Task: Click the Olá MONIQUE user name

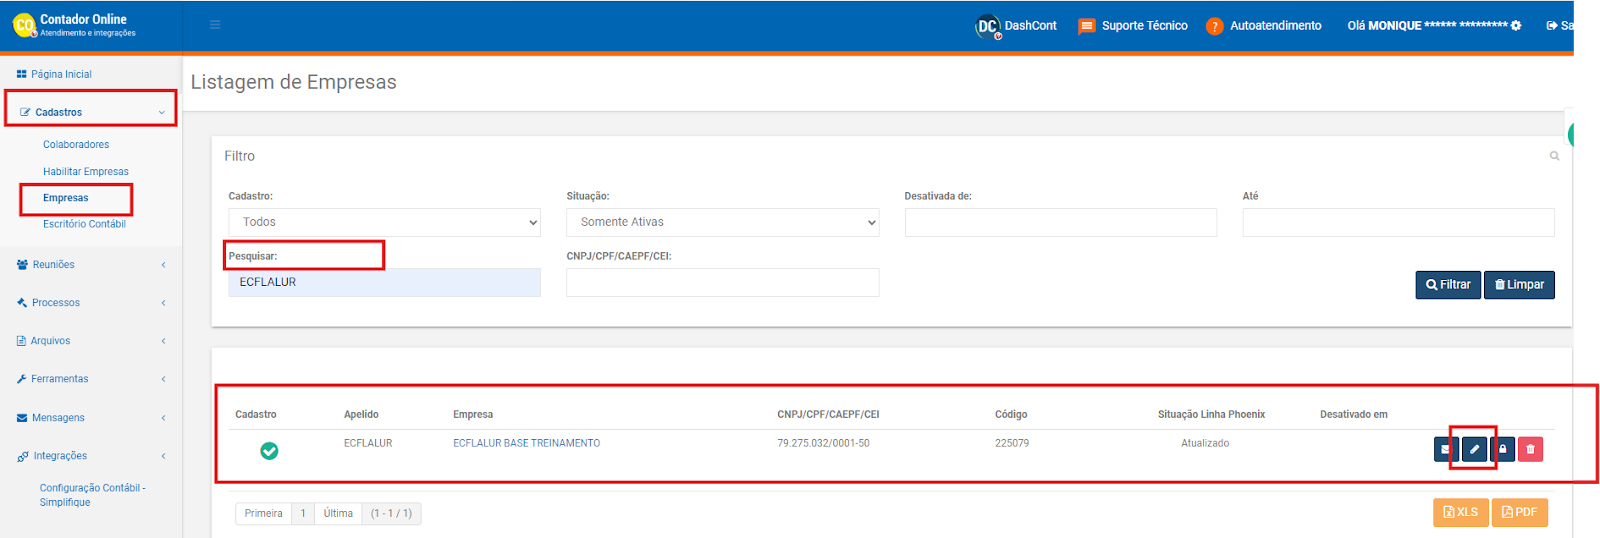Action: (x=1427, y=26)
